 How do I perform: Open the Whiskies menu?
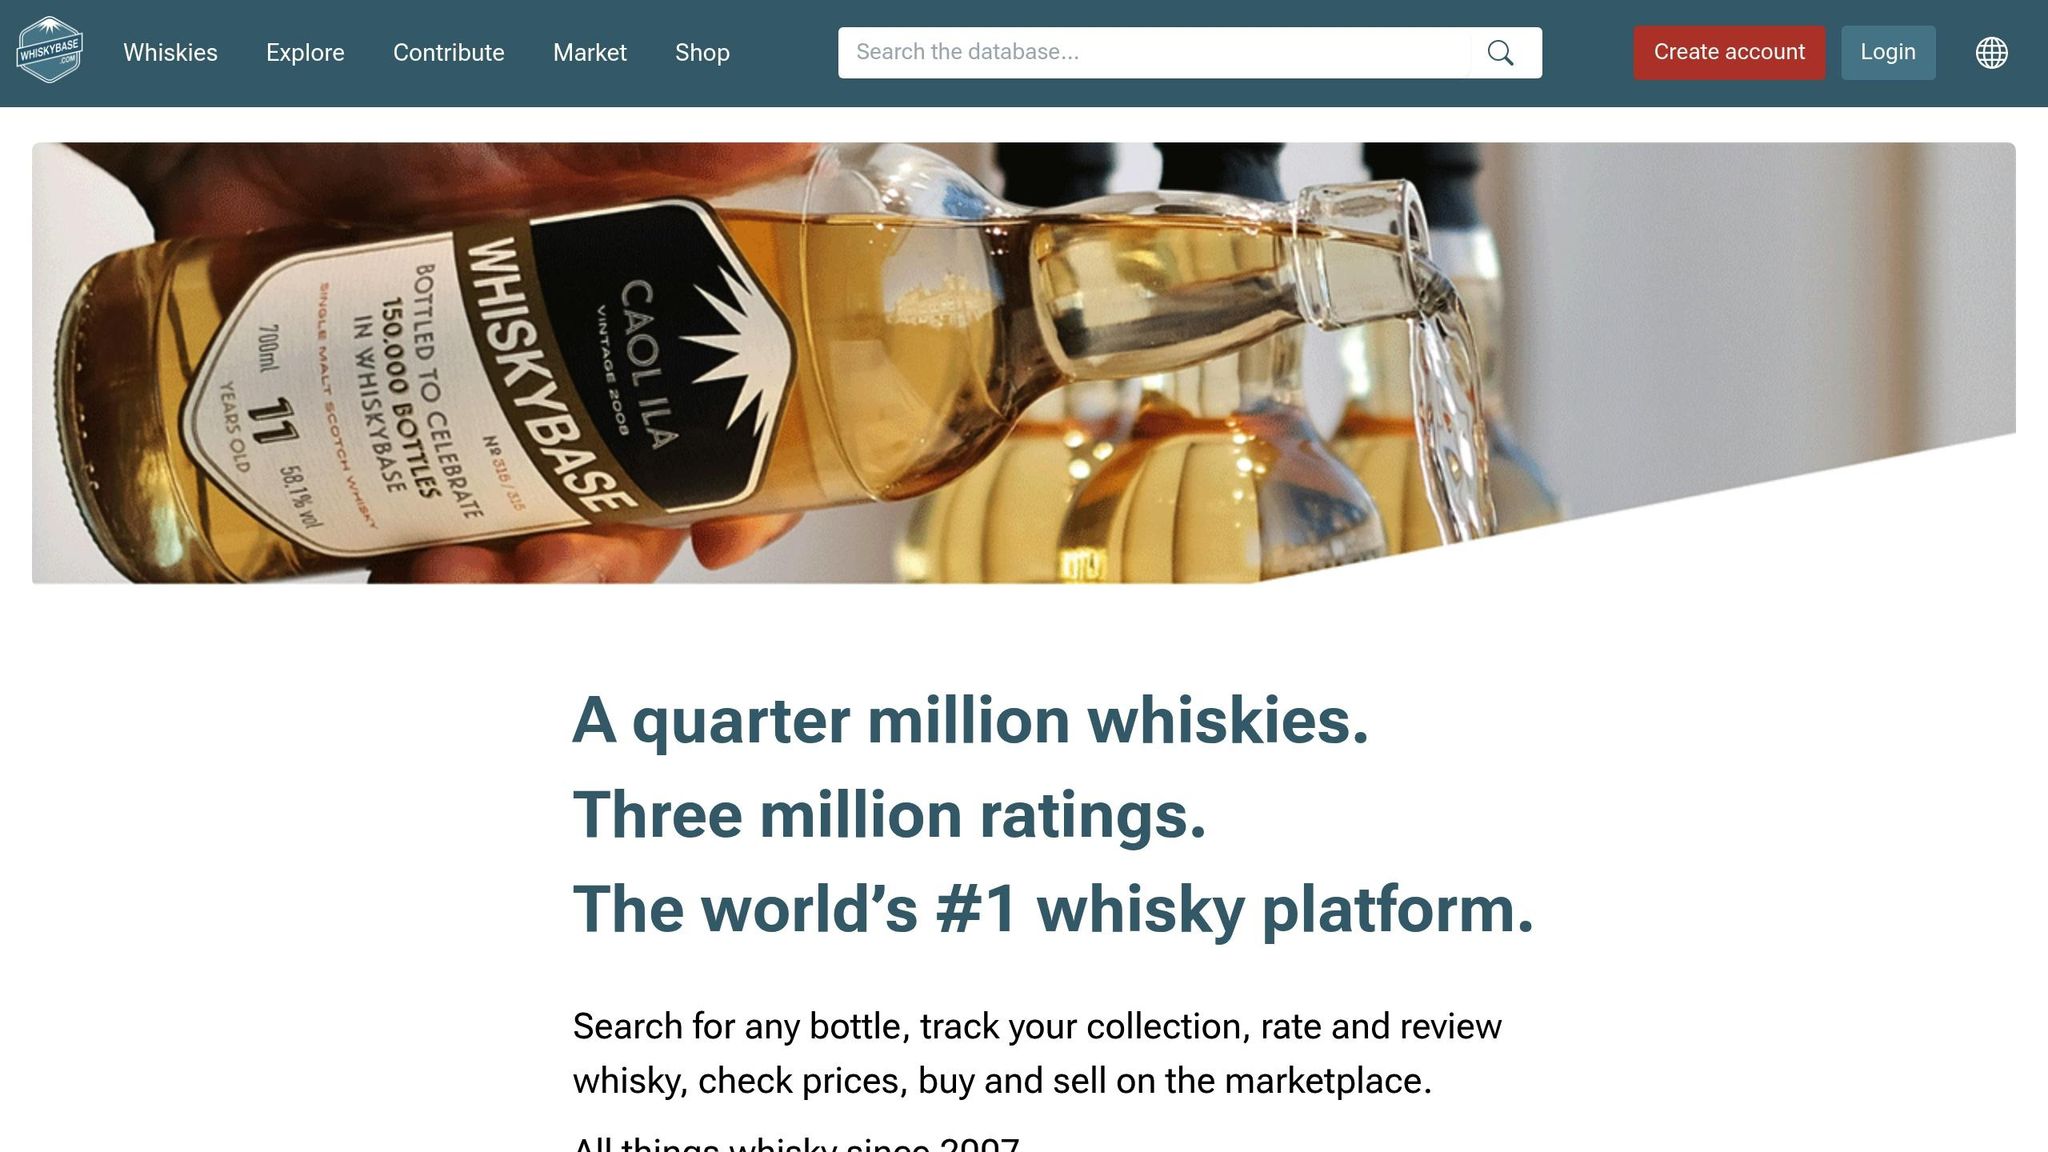(170, 52)
